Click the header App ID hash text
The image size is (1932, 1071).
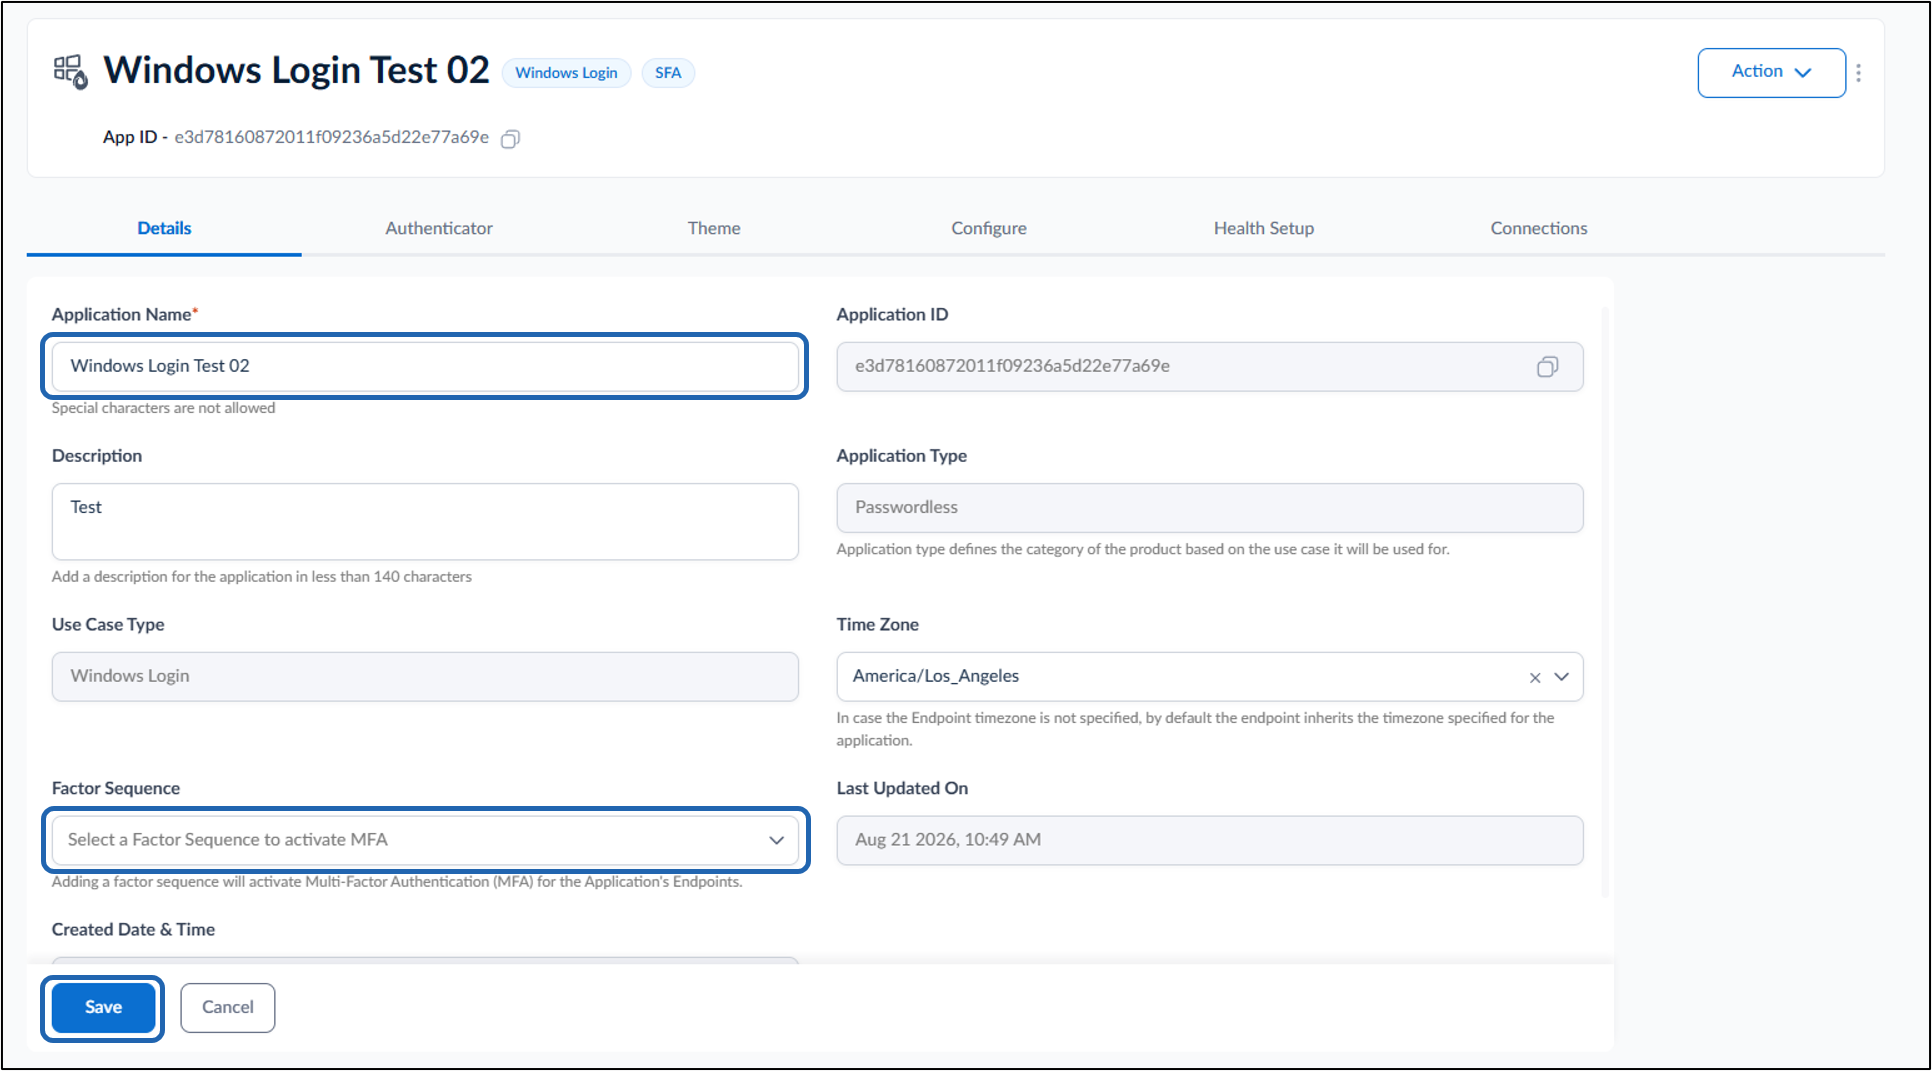(x=332, y=137)
